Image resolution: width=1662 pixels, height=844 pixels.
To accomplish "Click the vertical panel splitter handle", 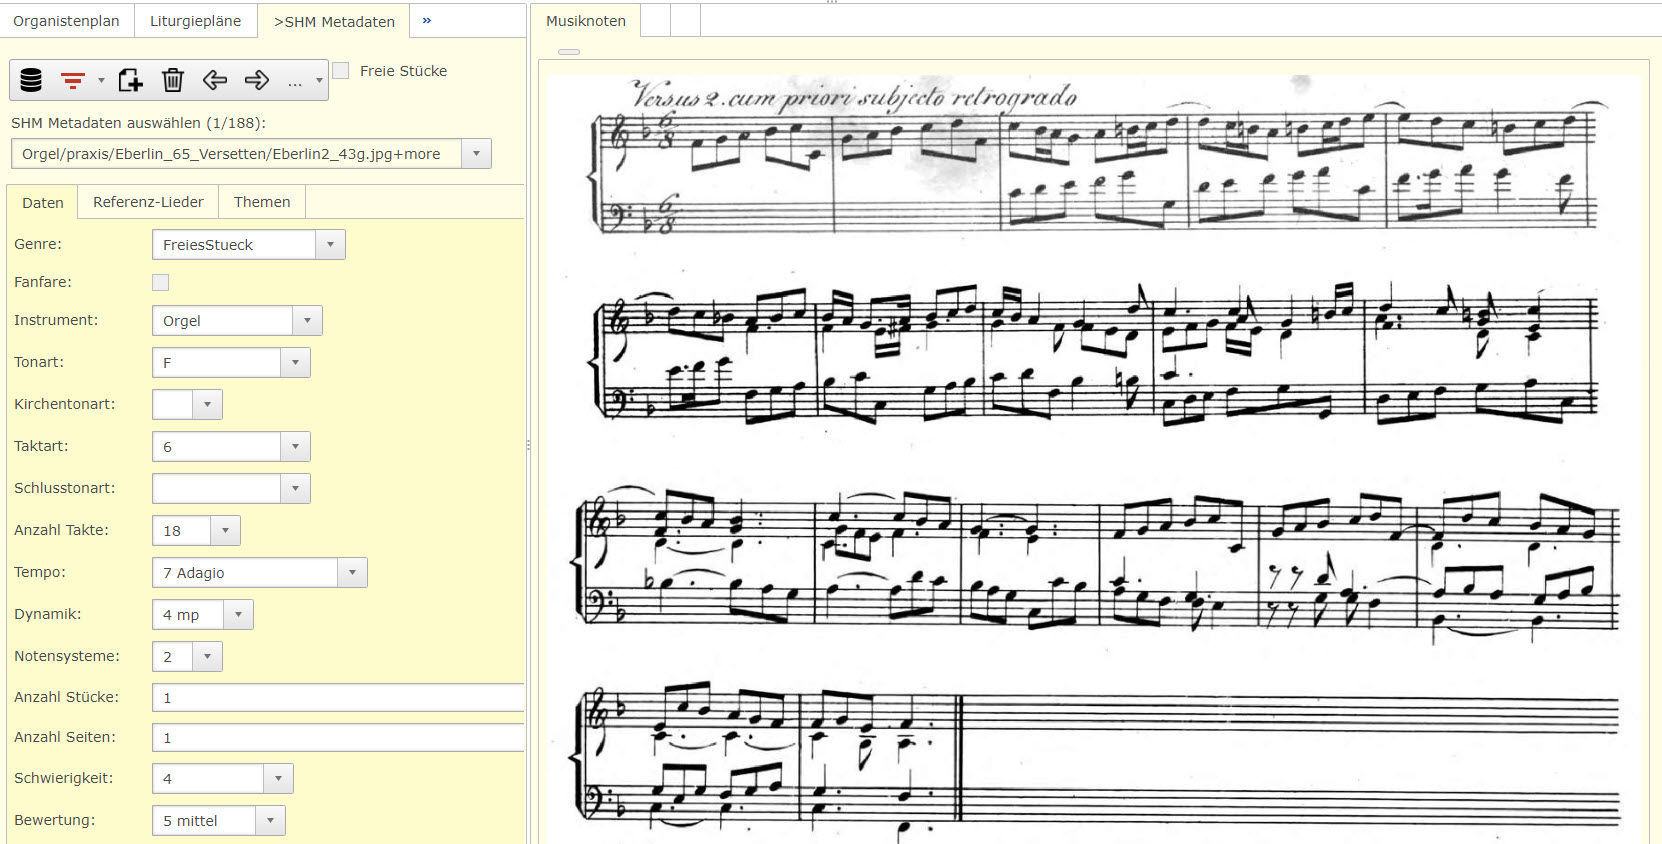I will 528,445.
